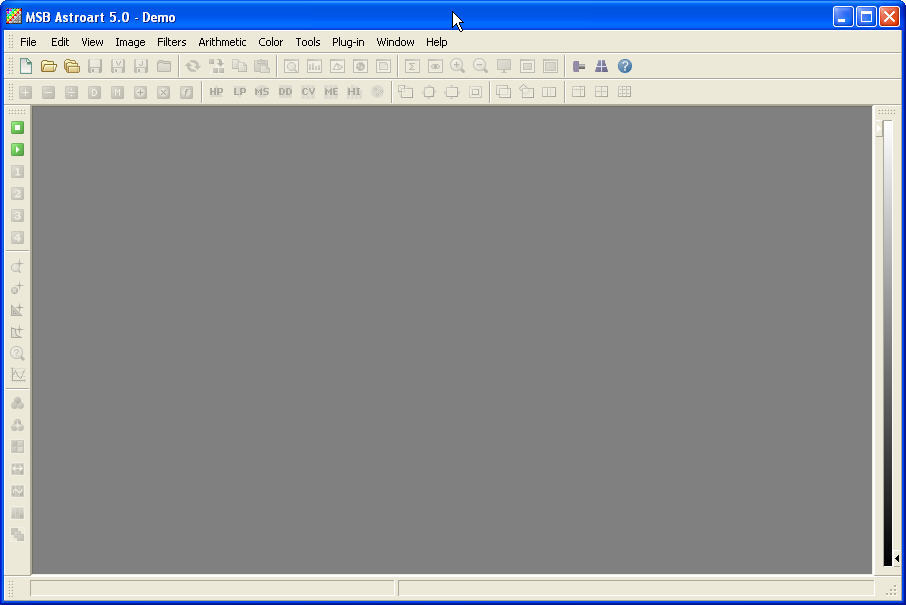906x605 pixels.
Task: Open the Plug-in menu
Action: 348,42
